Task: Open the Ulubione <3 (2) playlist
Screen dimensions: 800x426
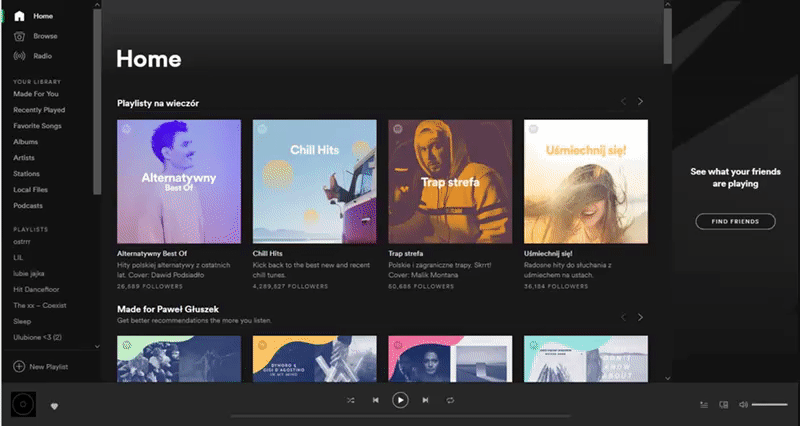Action: tap(37, 337)
